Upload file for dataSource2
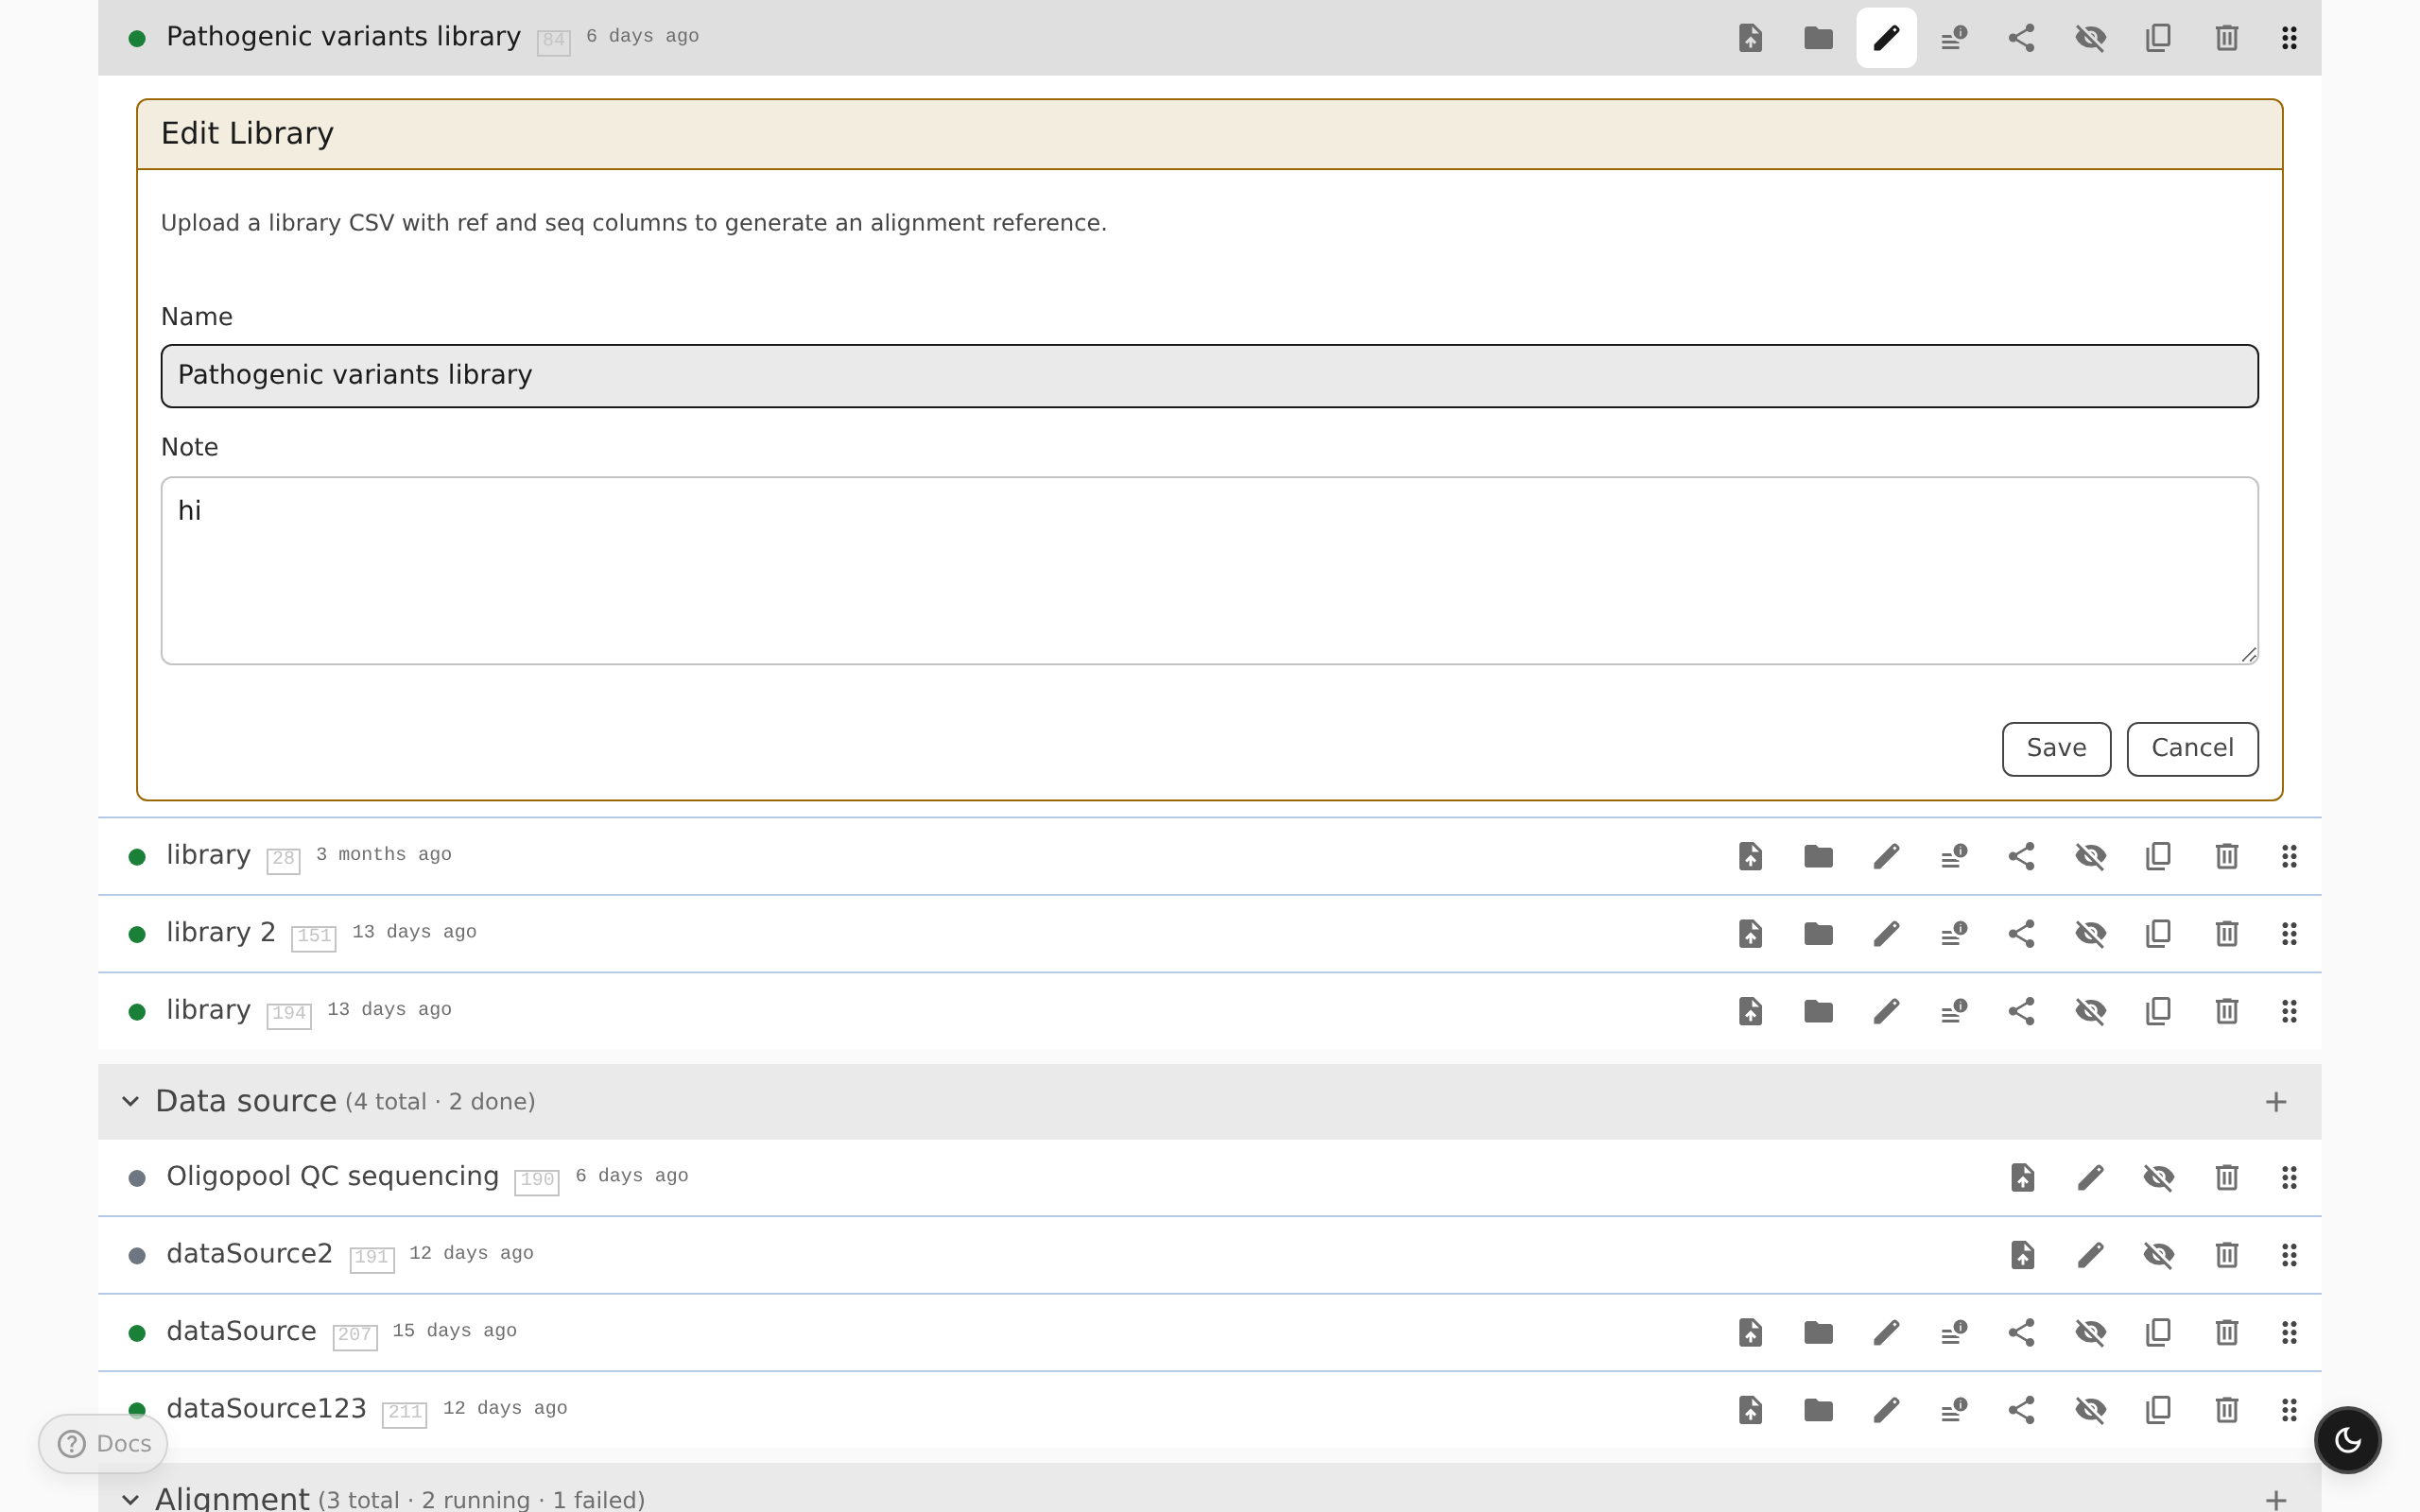The image size is (2420, 1512). pyautogui.click(x=2022, y=1255)
